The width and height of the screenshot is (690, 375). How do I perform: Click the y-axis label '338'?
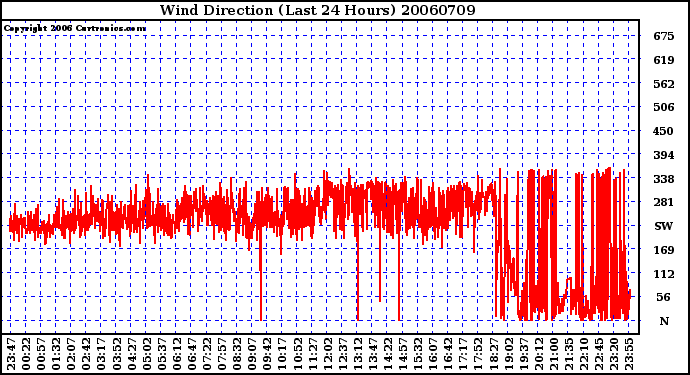pyautogui.click(x=664, y=179)
